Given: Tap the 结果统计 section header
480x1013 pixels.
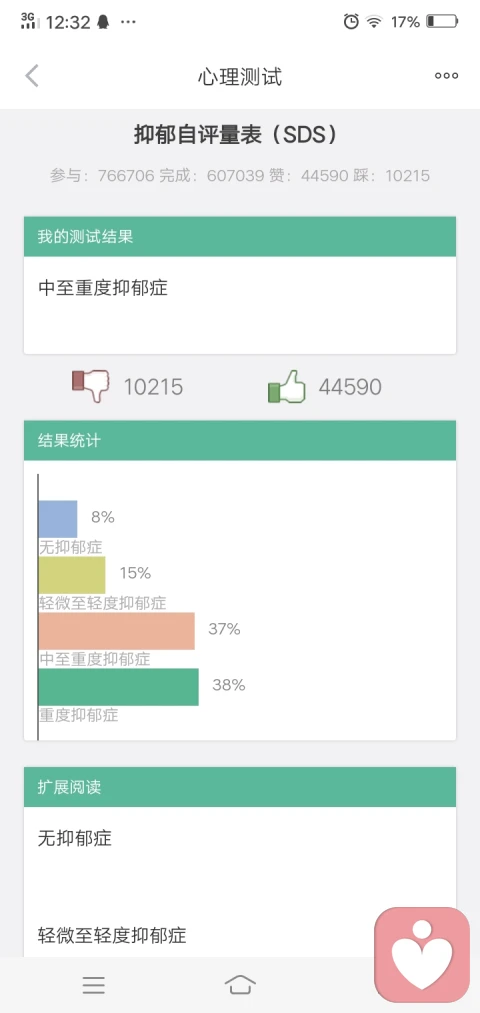Looking at the screenshot, I should pyautogui.click(x=240, y=441).
